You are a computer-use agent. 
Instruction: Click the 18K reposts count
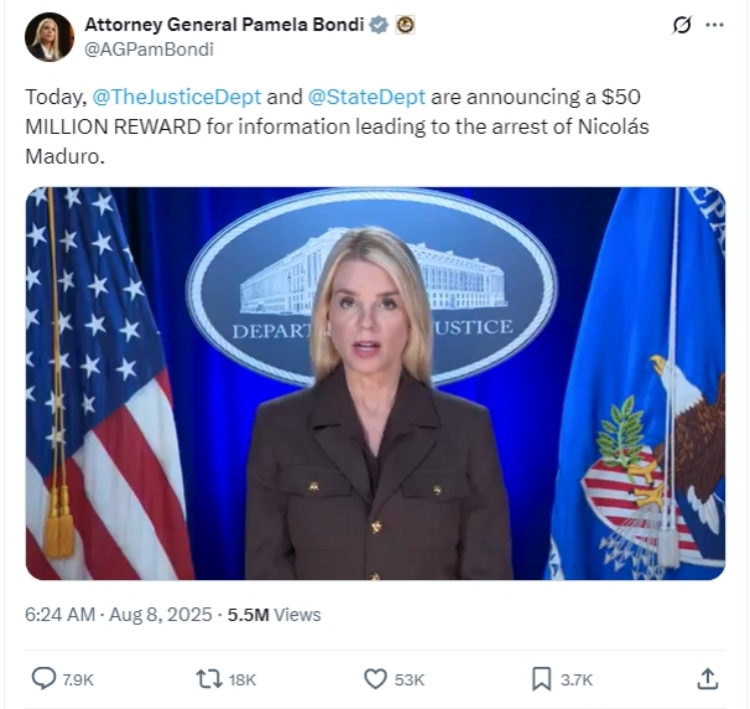[x=242, y=680]
